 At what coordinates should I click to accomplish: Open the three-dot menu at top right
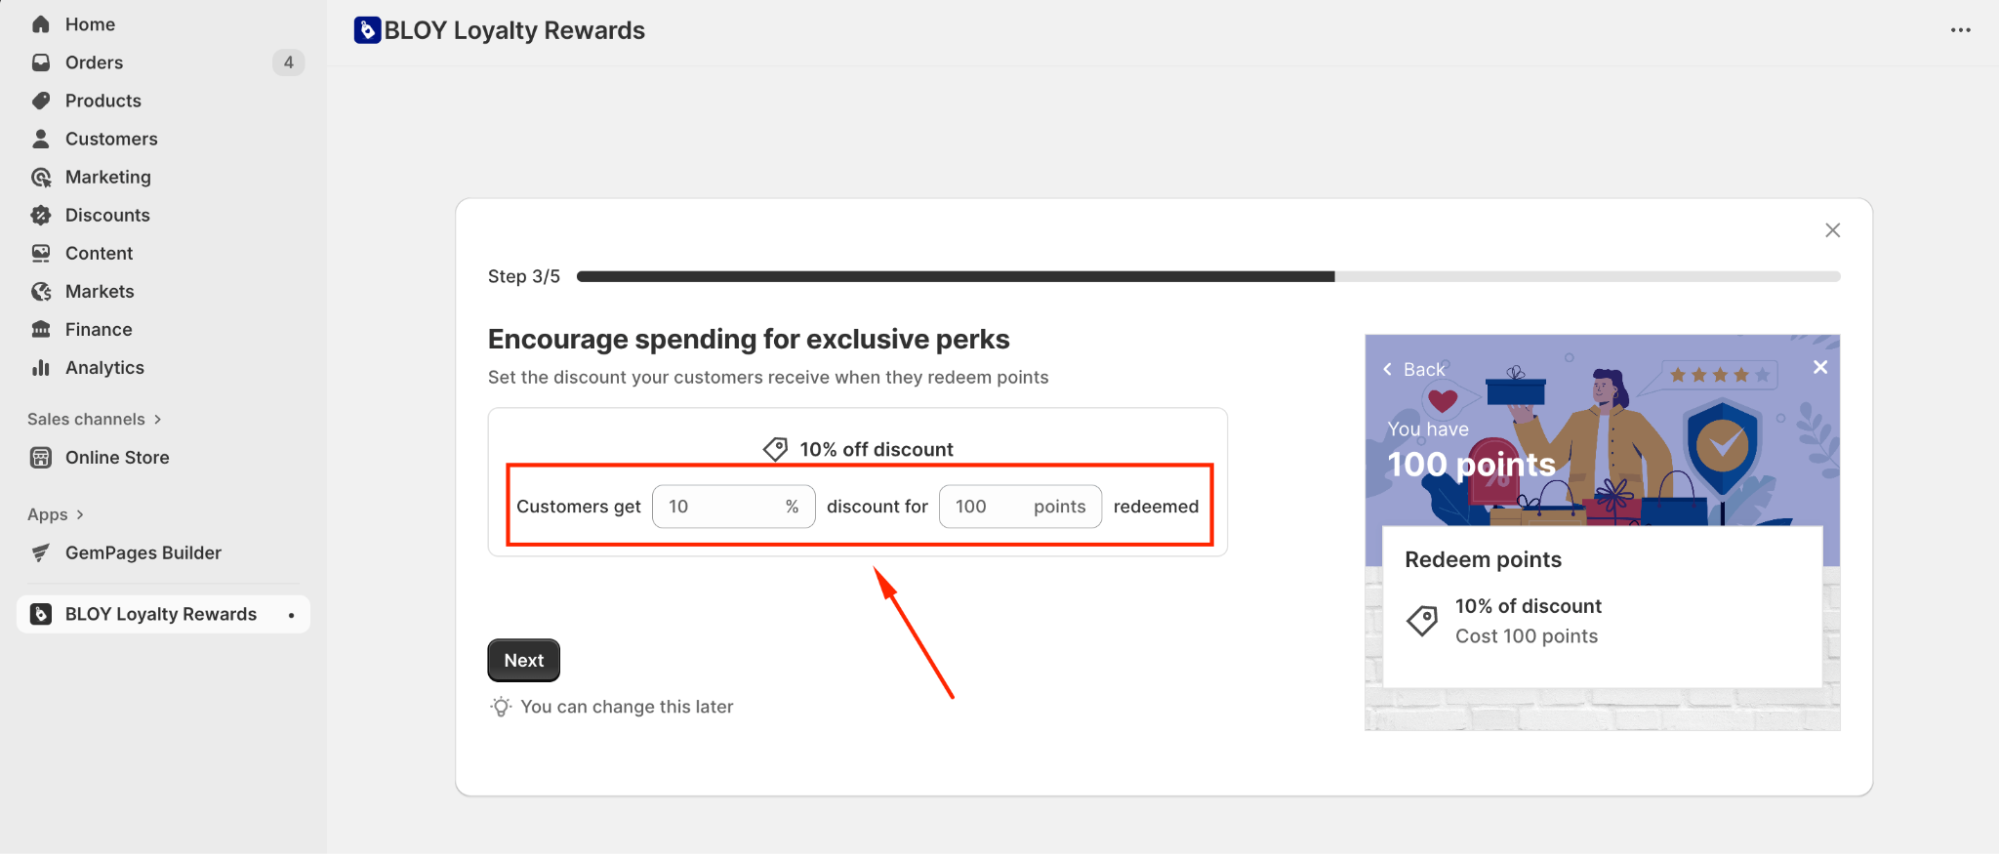click(1960, 30)
